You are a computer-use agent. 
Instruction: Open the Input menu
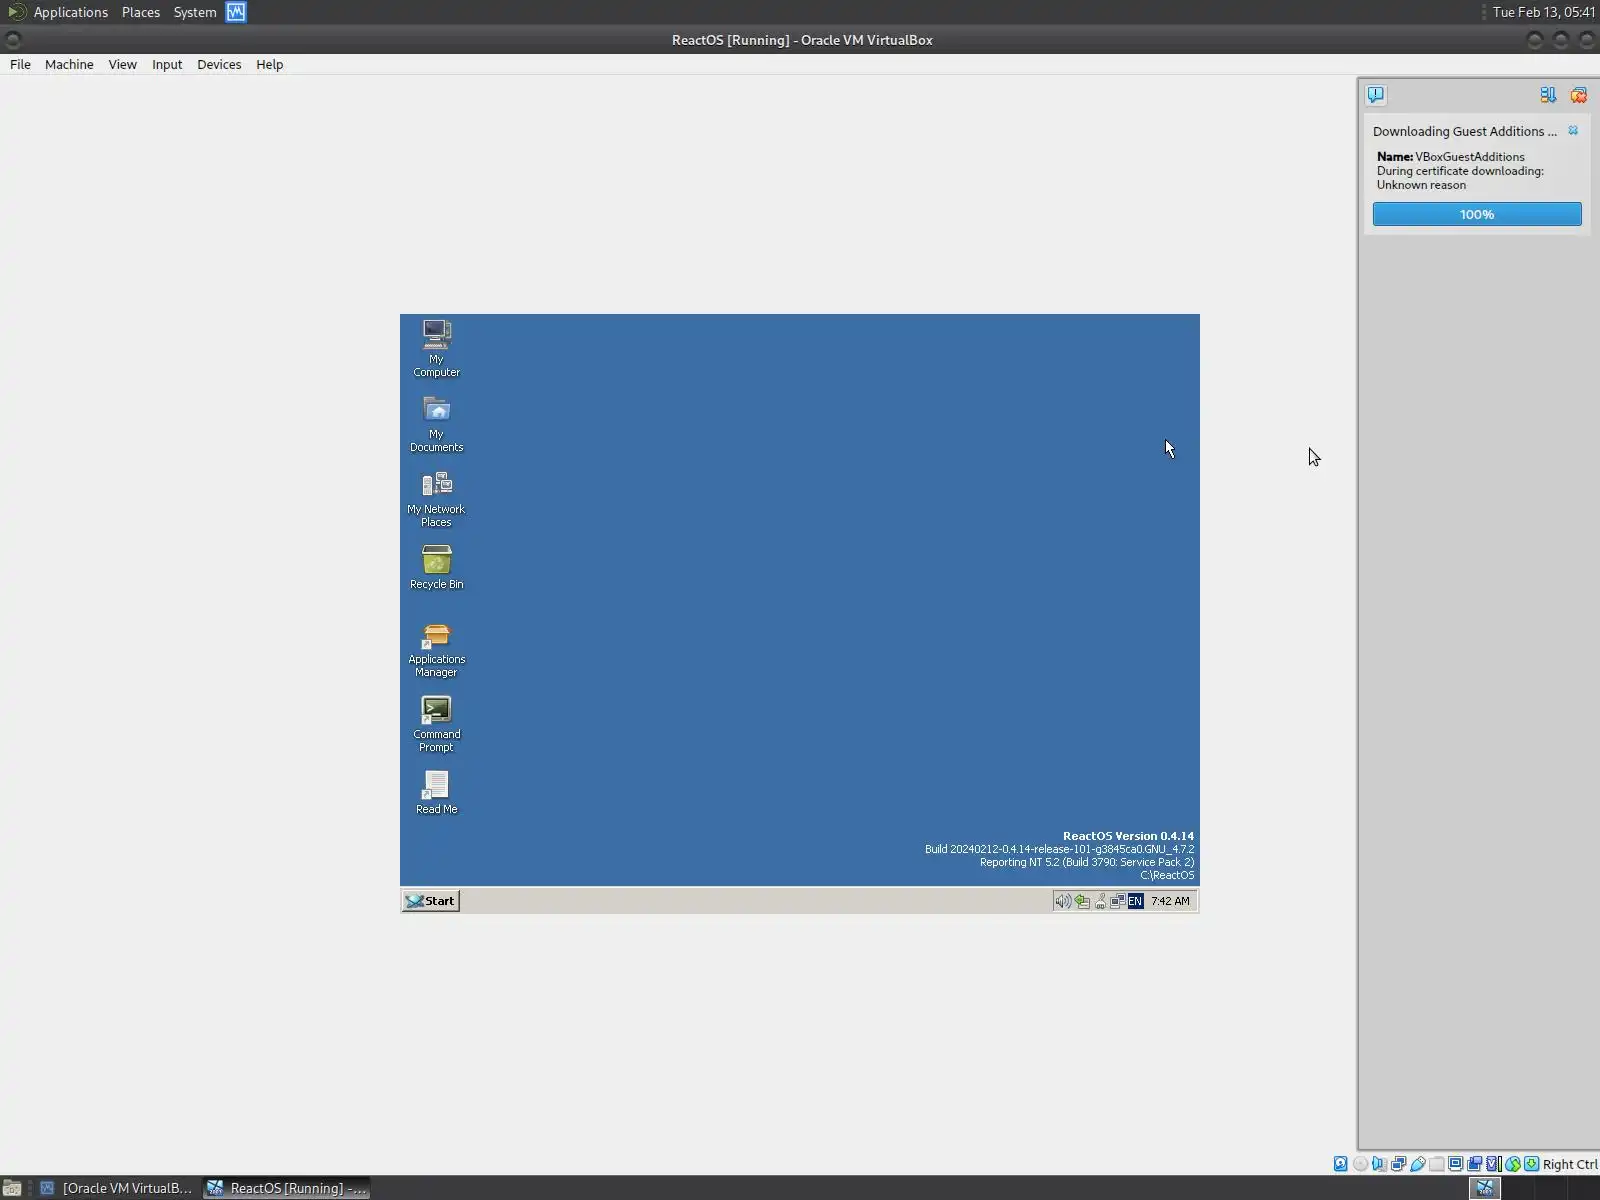167,64
